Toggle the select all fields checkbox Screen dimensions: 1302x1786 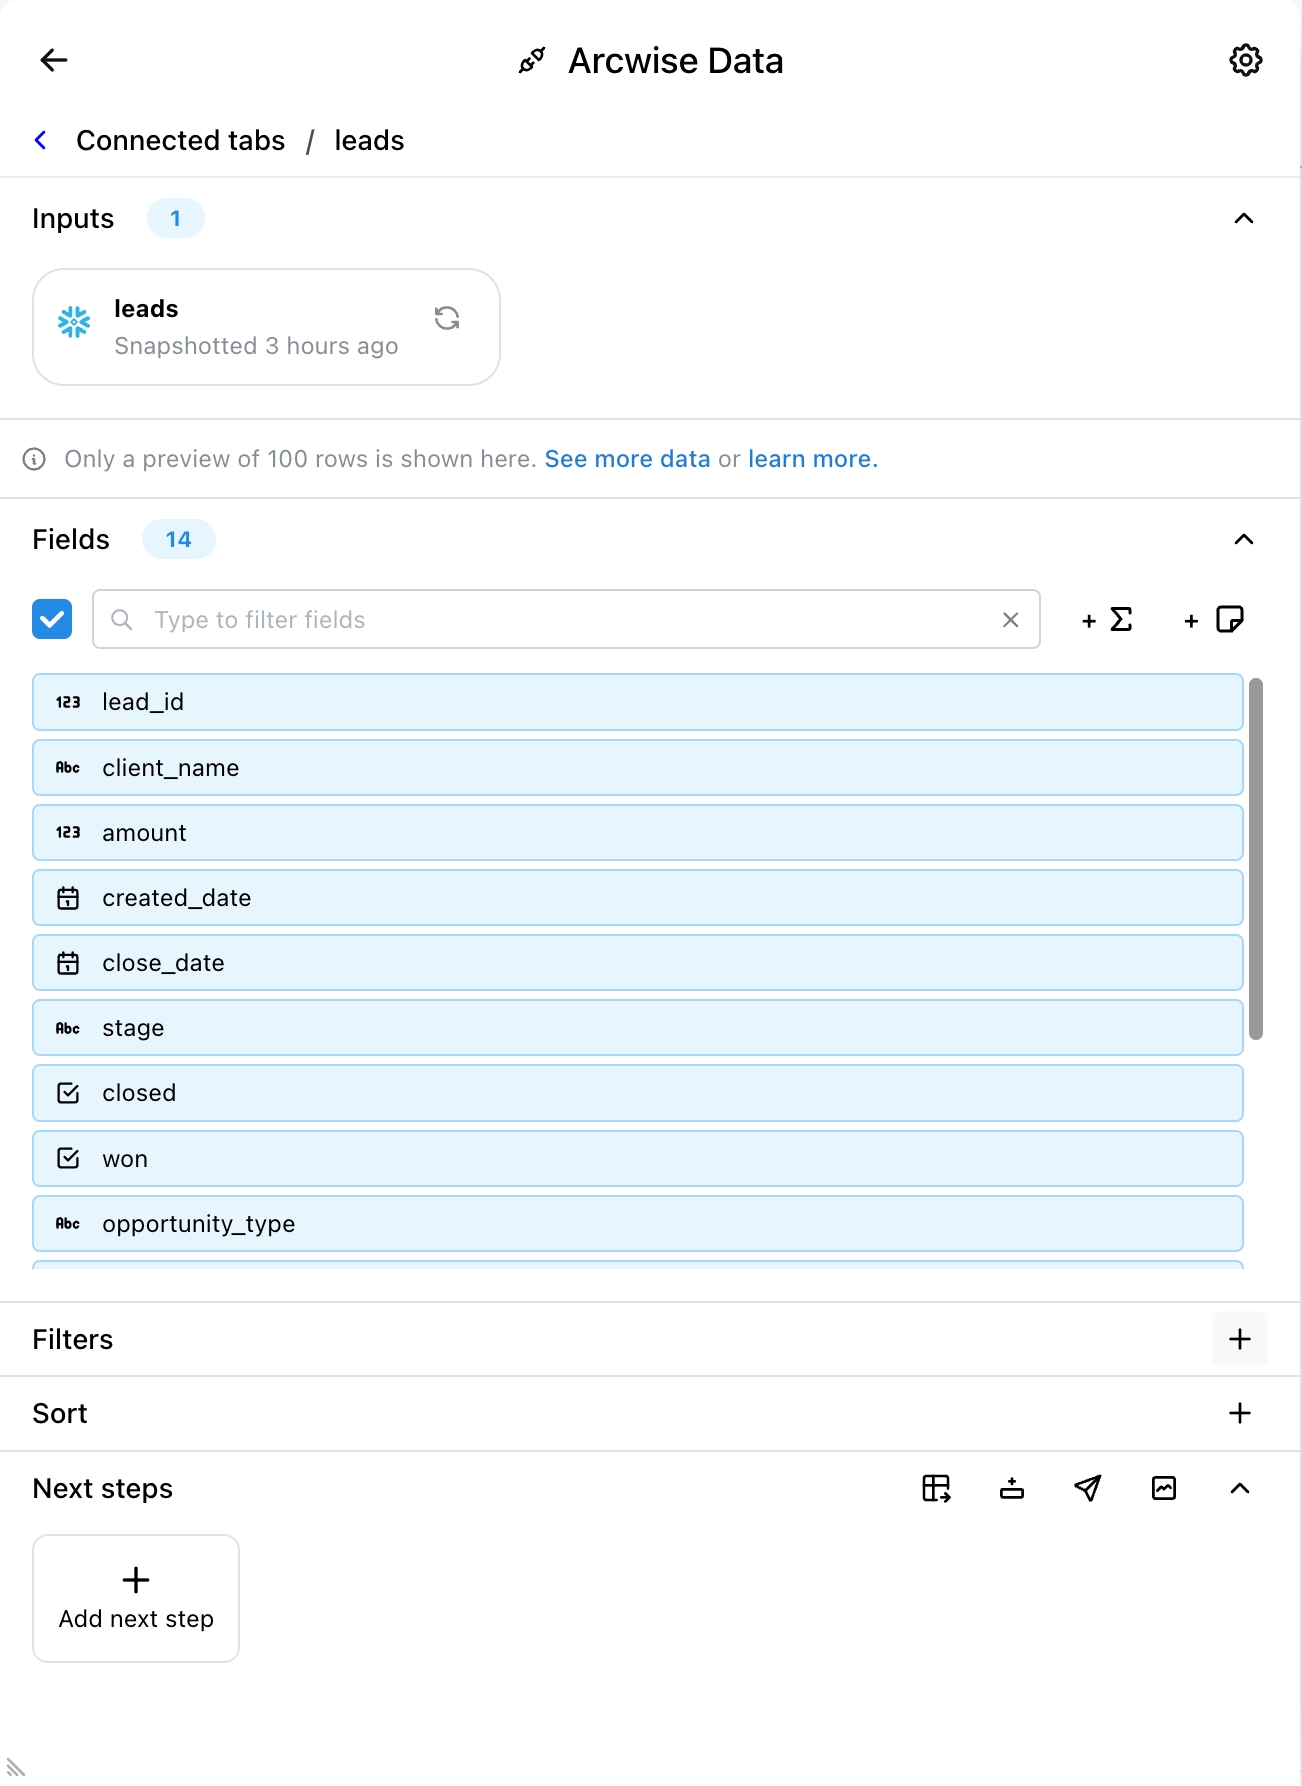pos(52,620)
